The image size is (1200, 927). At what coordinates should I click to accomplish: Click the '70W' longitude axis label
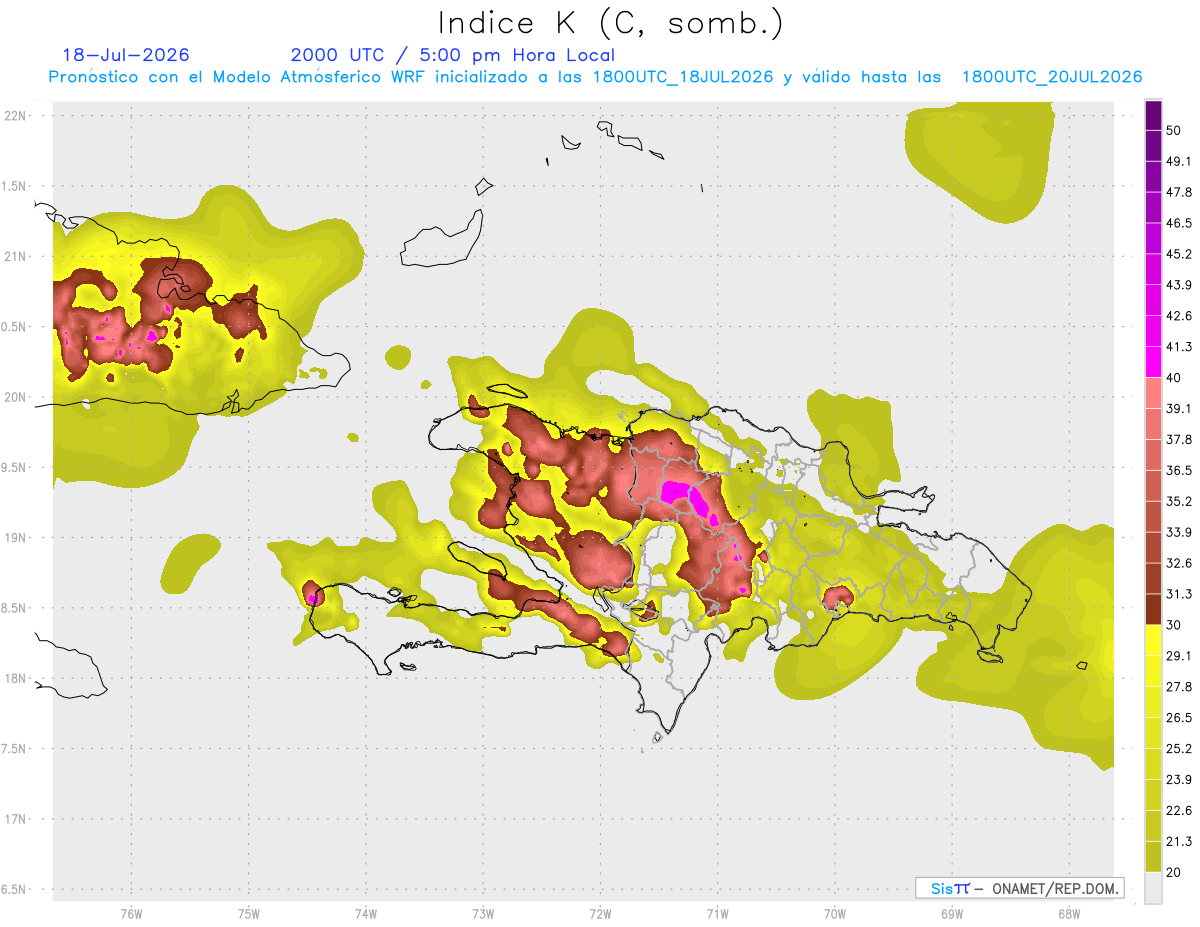pos(835,912)
